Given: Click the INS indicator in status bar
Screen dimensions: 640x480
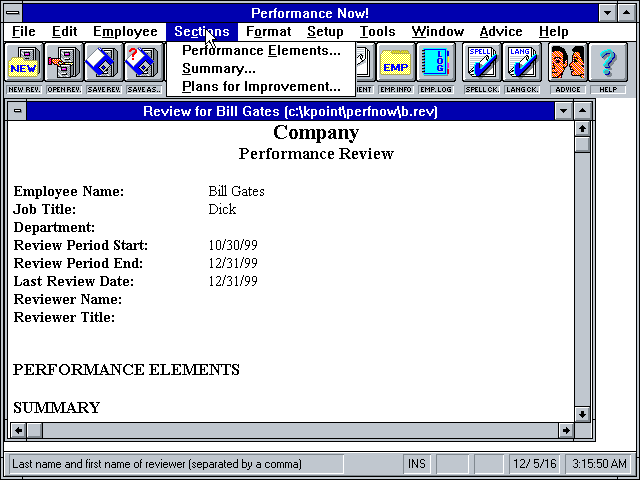Looking at the screenshot, I should point(416,464).
